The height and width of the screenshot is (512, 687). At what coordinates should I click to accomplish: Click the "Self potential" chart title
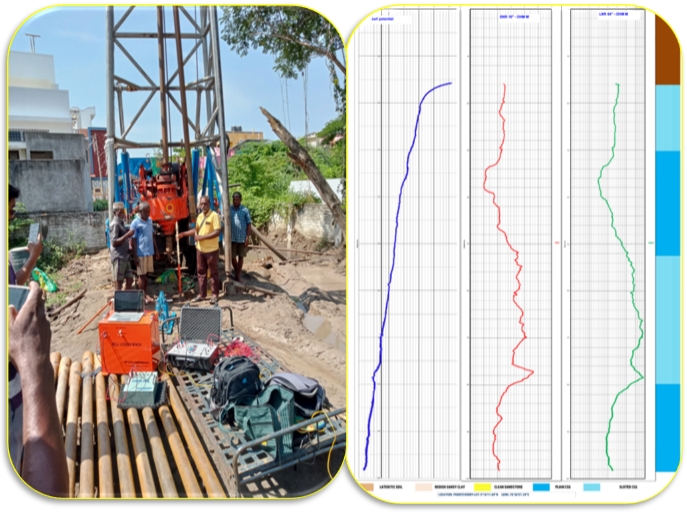coord(382,19)
